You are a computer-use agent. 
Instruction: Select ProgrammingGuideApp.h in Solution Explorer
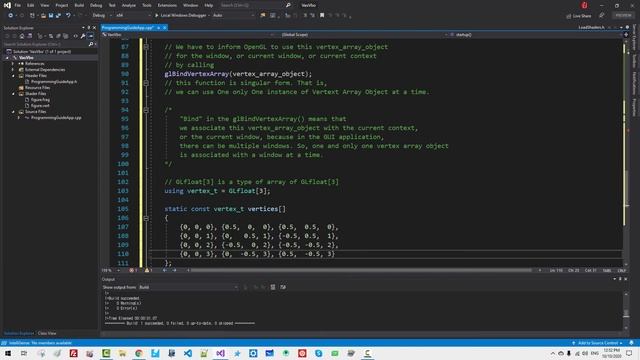coord(54,82)
